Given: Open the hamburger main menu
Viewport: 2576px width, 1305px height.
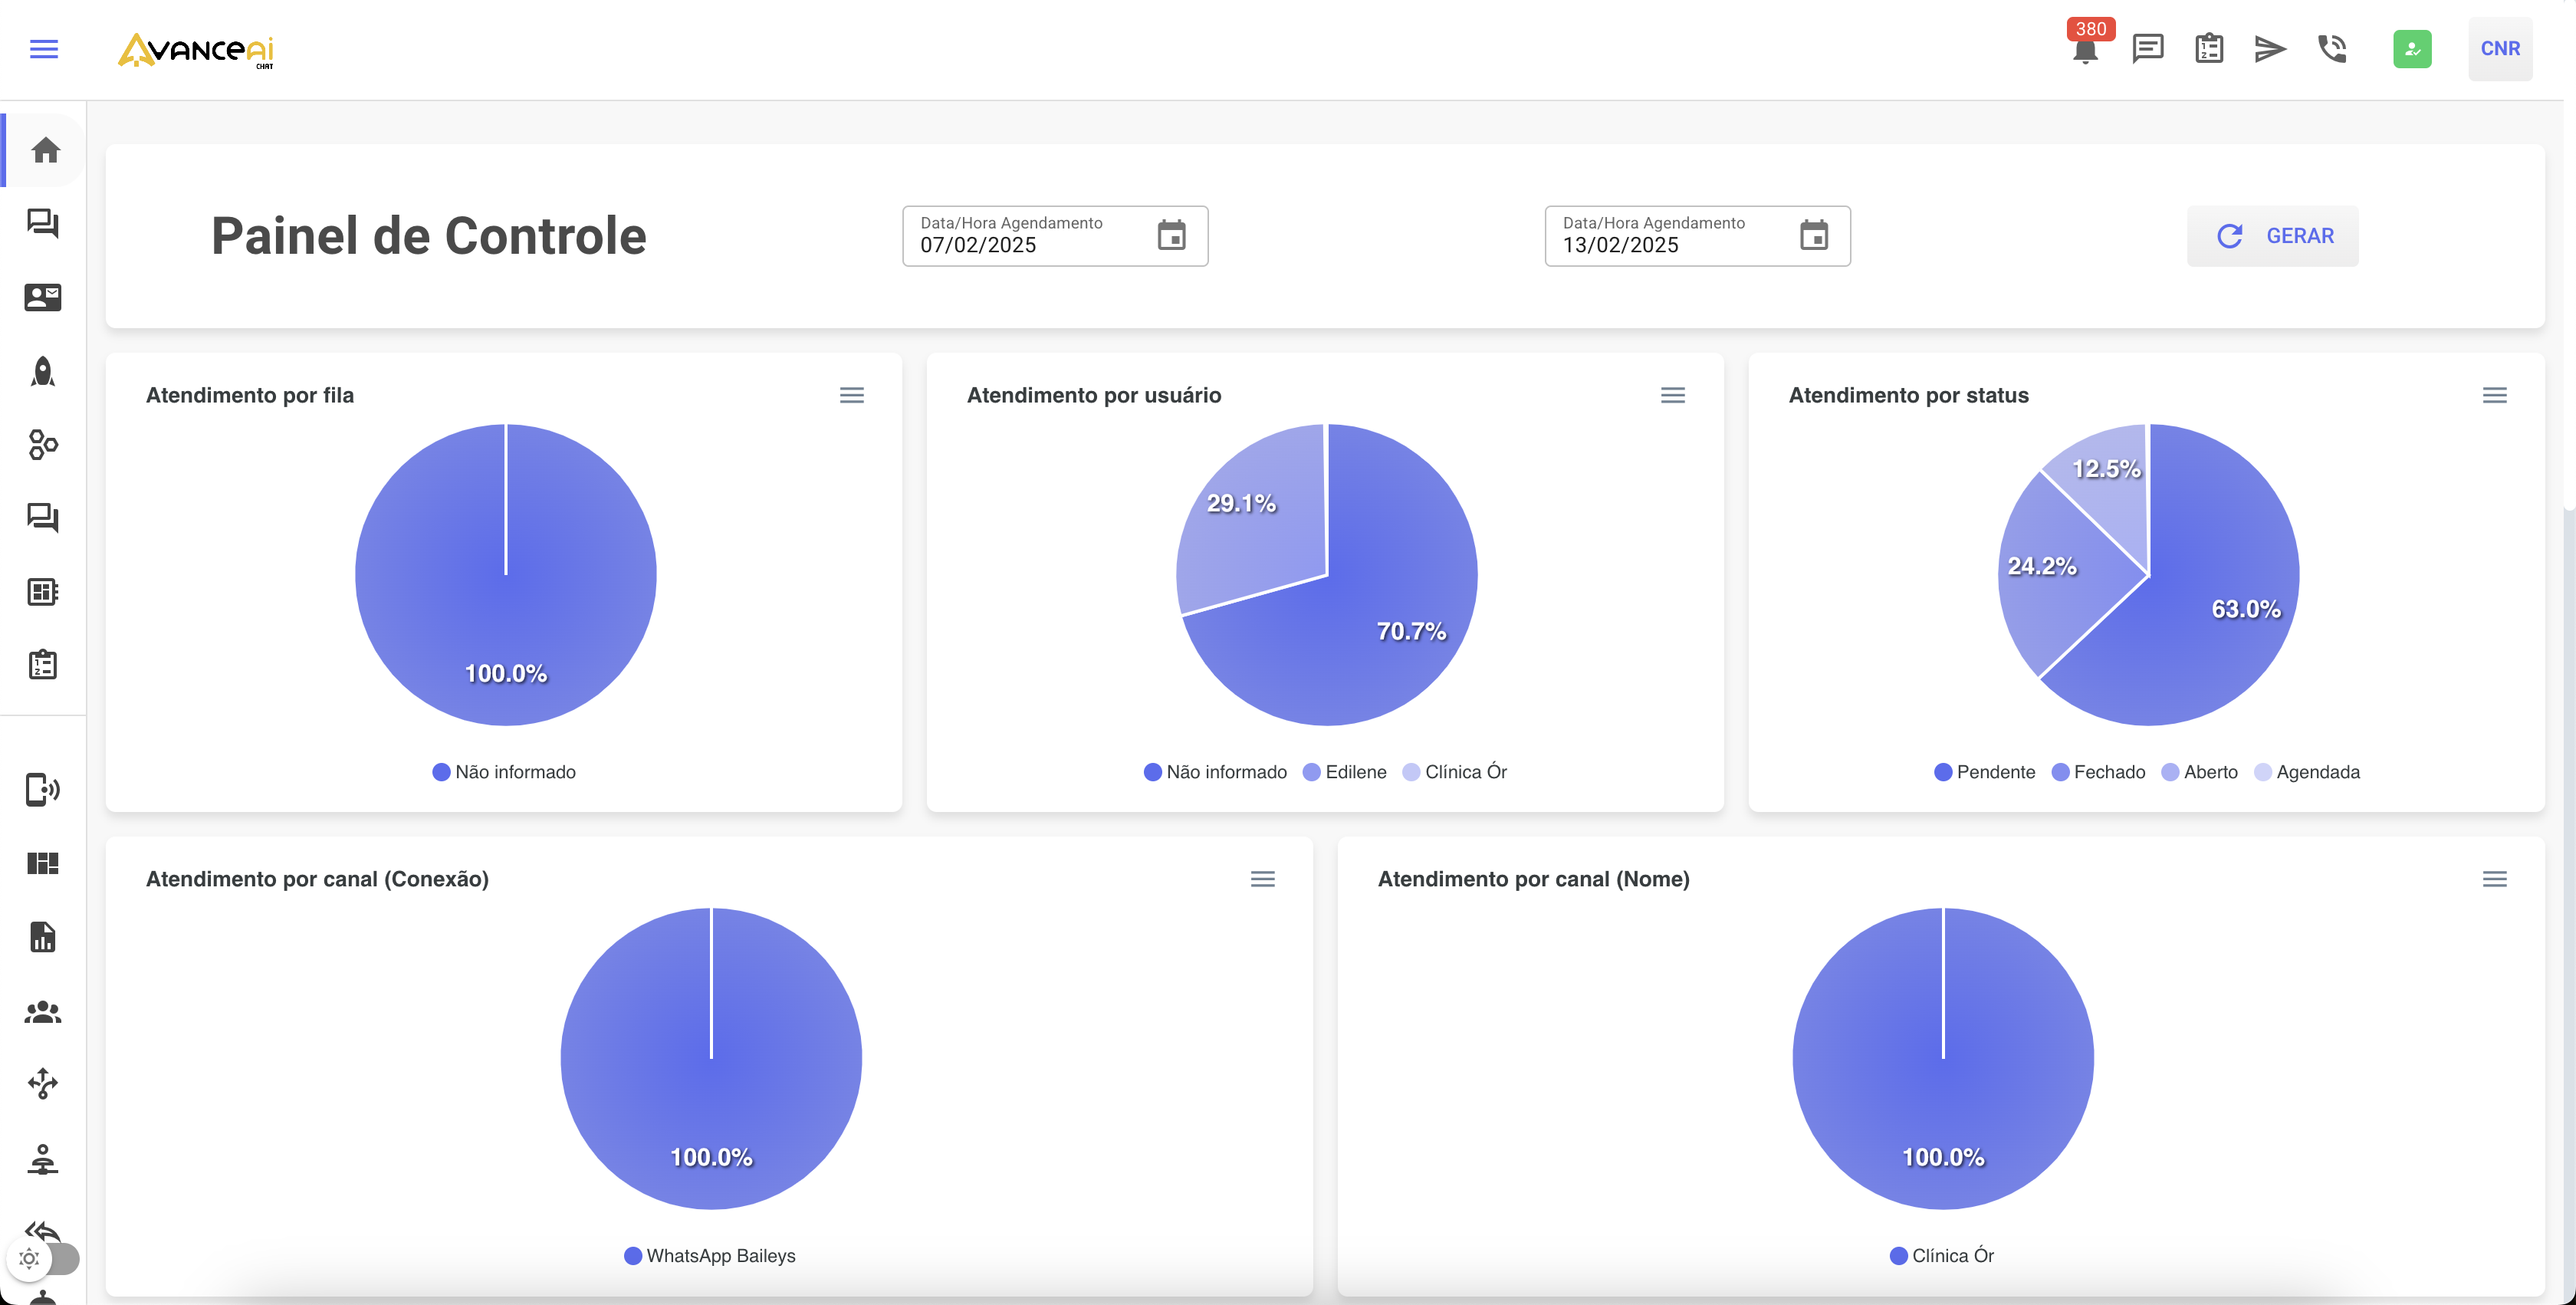Looking at the screenshot, I should click(44, 48).
